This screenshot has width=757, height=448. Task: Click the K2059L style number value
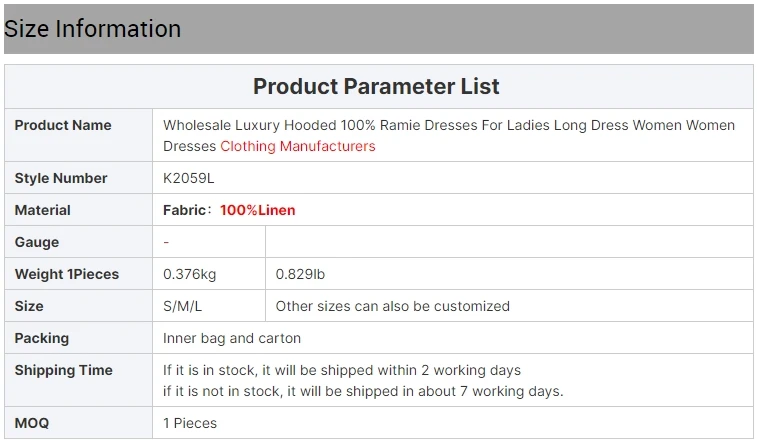(189, 178)
